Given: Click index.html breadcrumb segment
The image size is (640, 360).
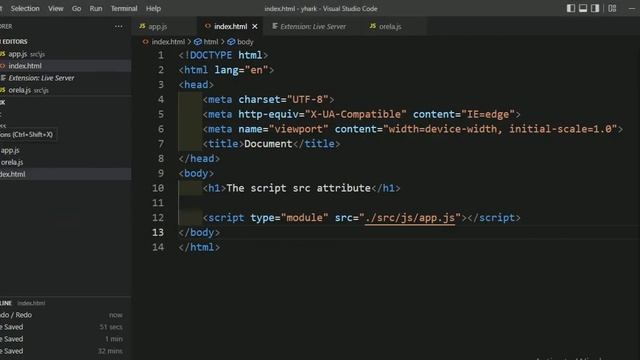Looking at the screenshot, I should [x=168, y=42].
